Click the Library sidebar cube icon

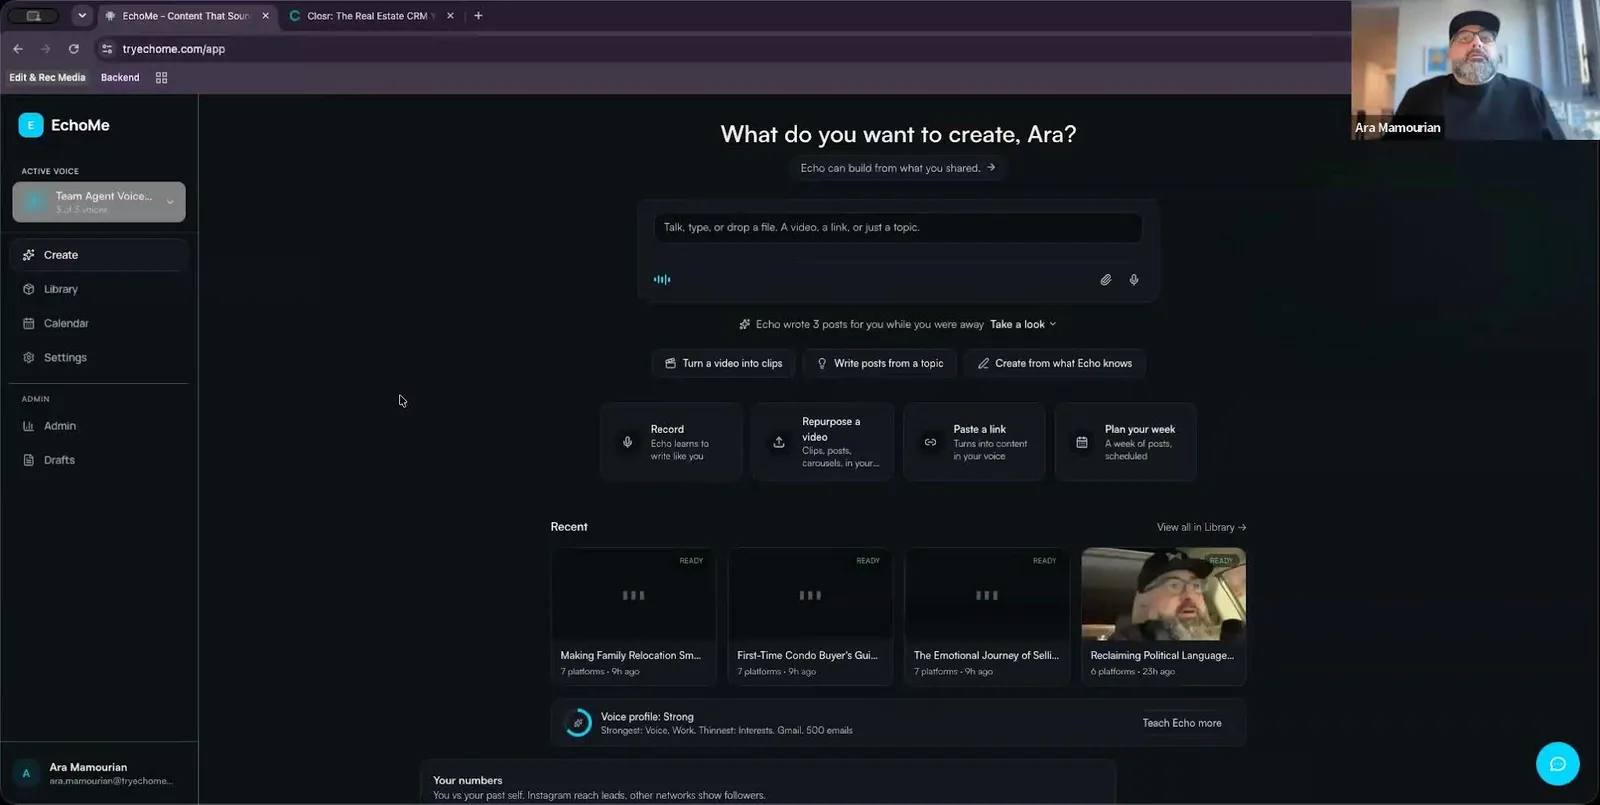(29, 289)
